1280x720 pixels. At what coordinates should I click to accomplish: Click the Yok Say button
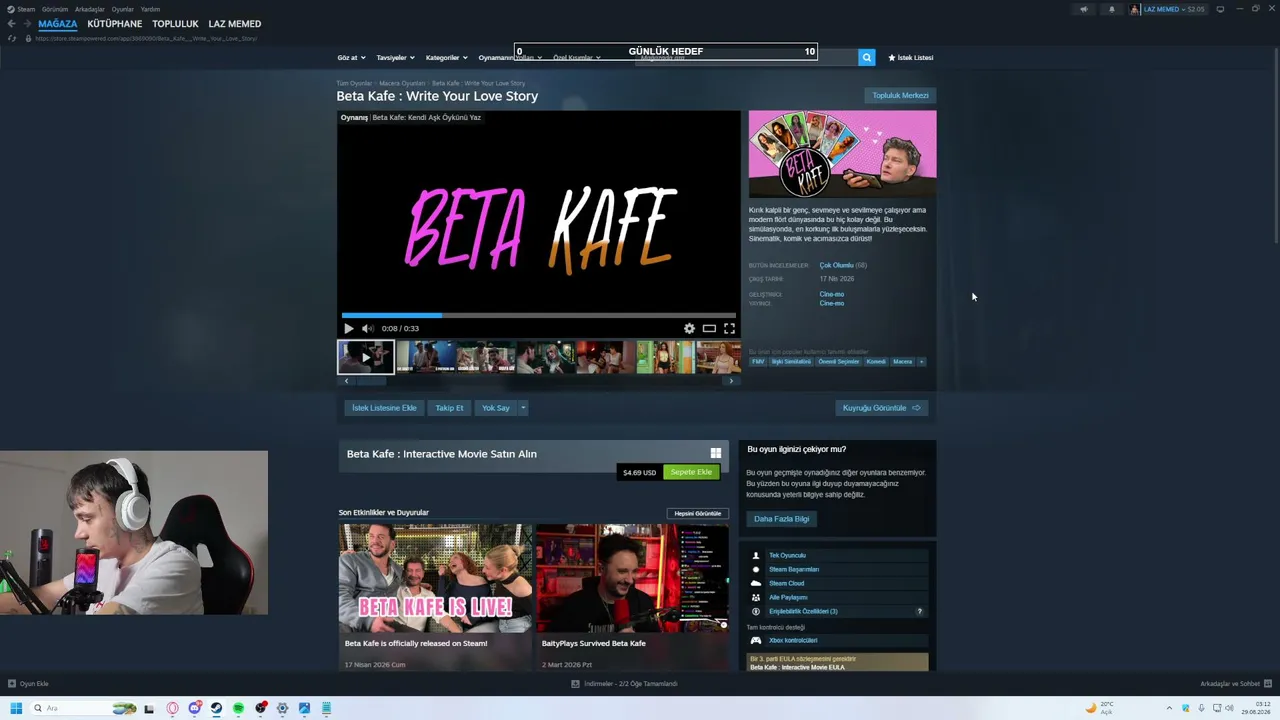(496, 408)
